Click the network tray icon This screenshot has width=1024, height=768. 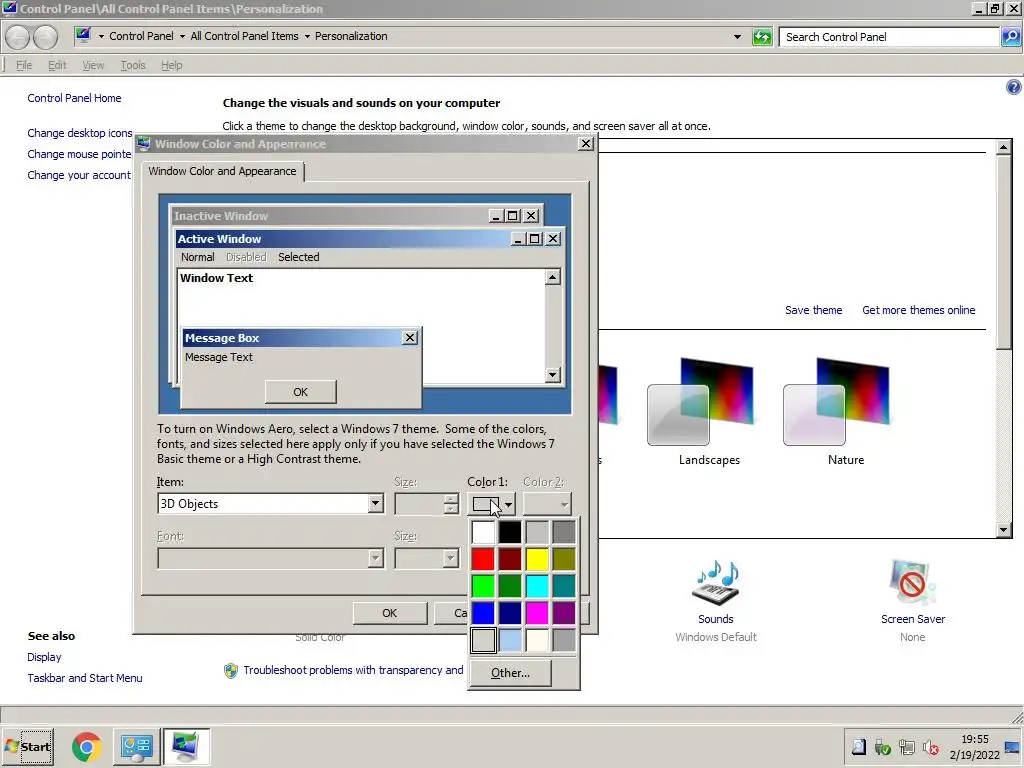906,747
